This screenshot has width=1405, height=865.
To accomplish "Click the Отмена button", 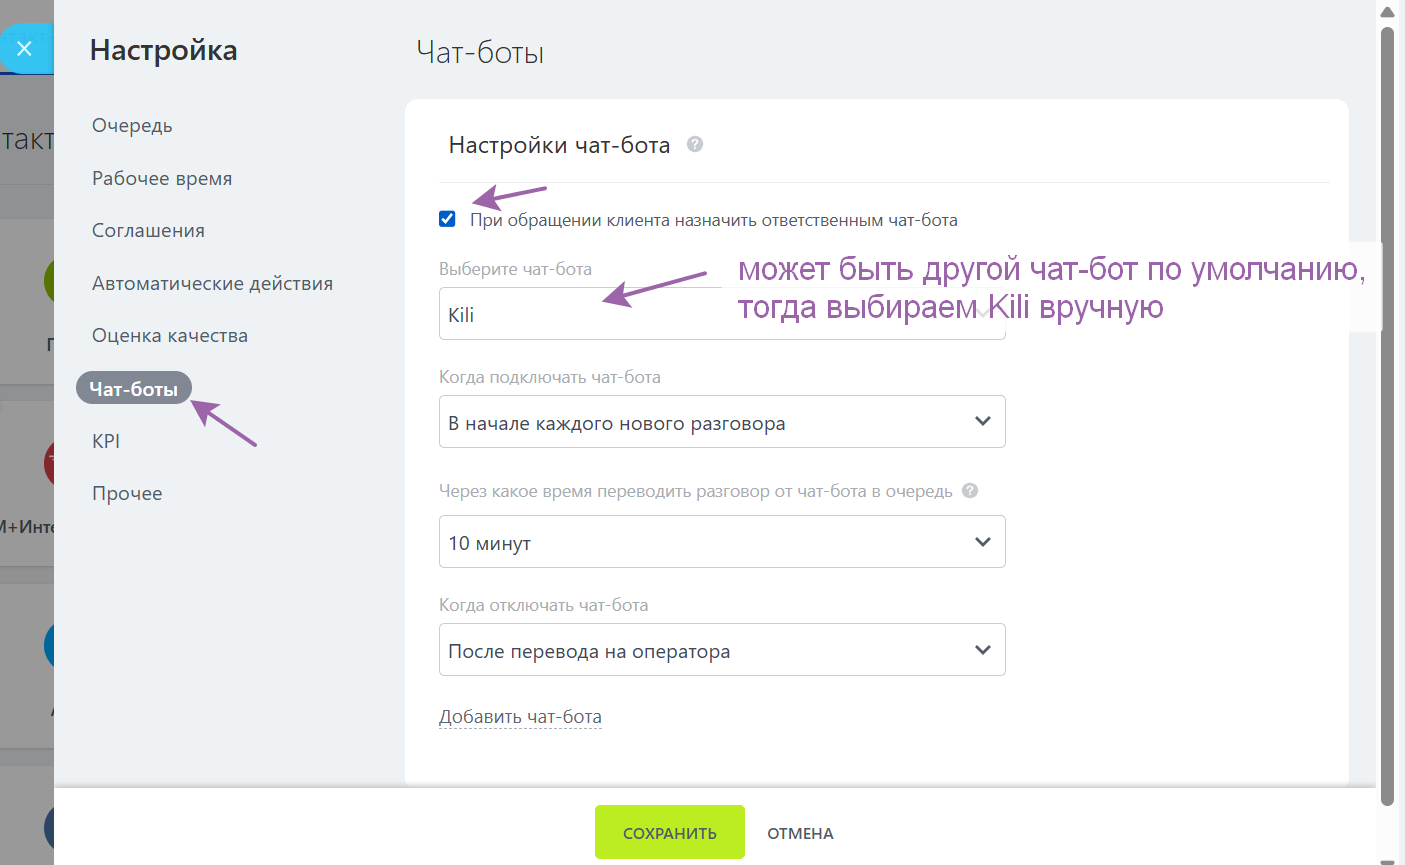I will (800, 833).
